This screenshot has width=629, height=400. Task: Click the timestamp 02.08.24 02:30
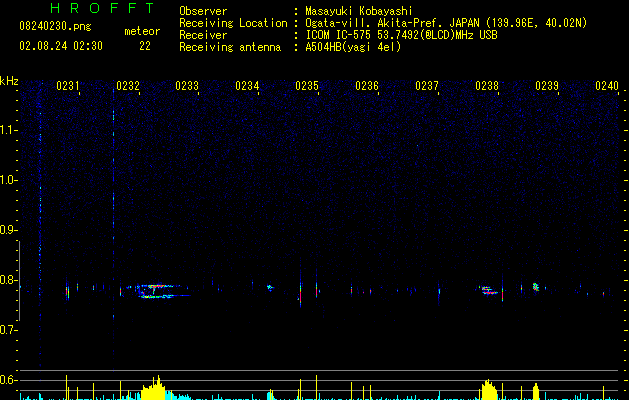(x=61, y=46)
